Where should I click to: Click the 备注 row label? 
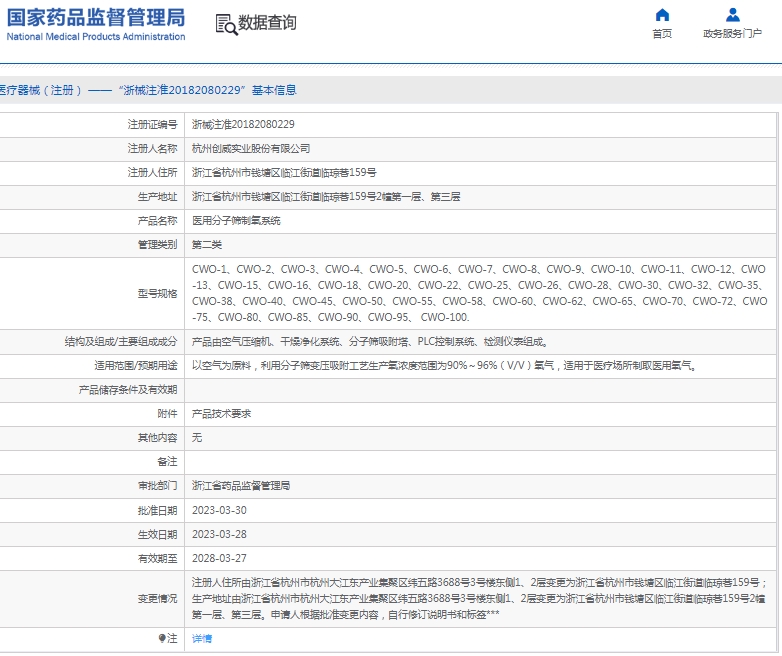point(167,461)
